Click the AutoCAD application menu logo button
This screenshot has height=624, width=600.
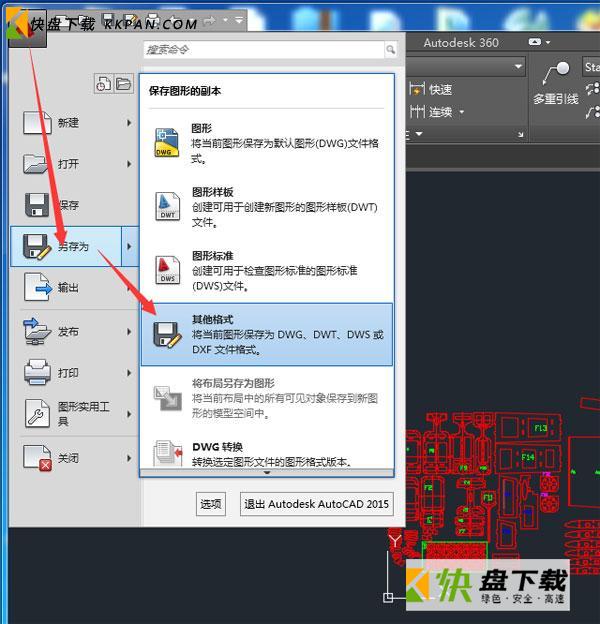[x=26, y=27]
